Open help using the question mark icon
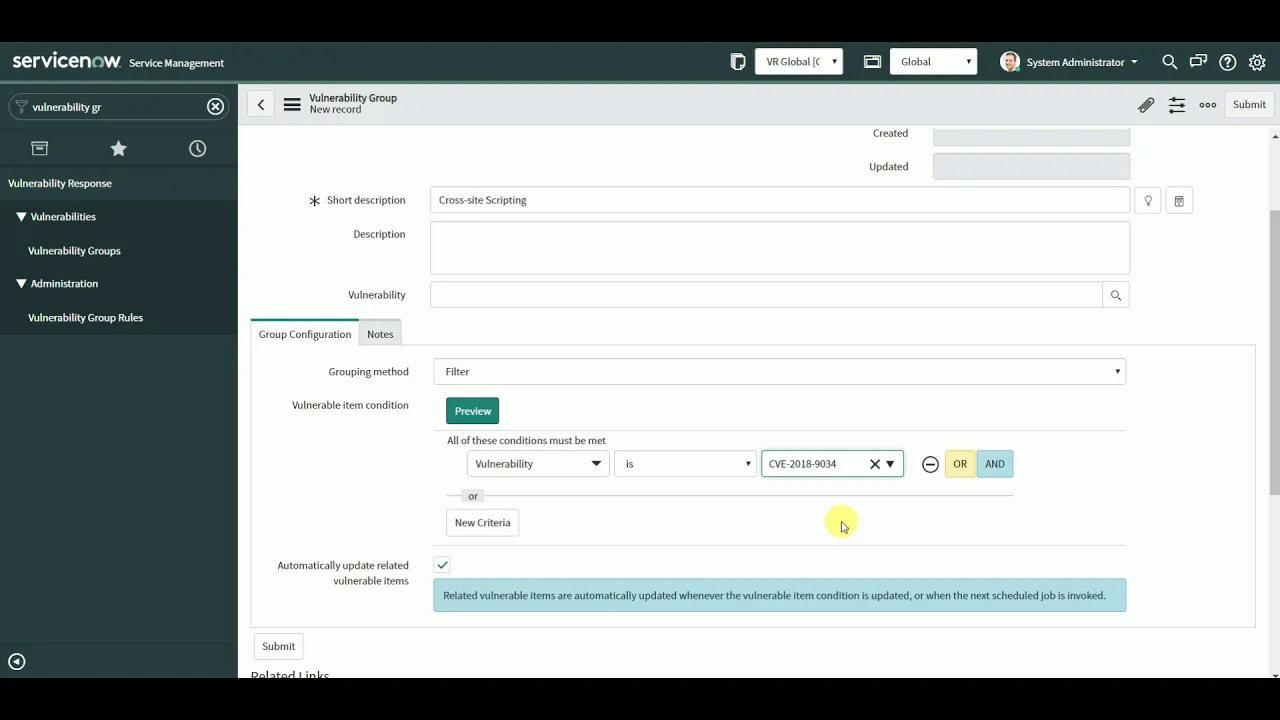This screenshot has width=1280, height=720. 1227,62
